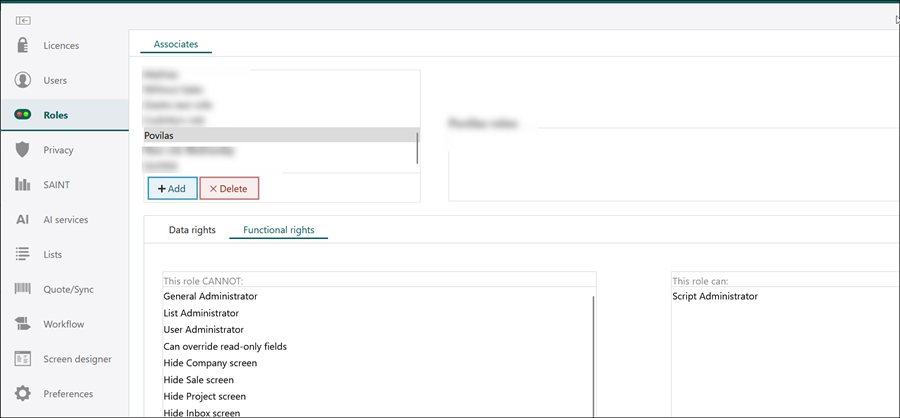Select General Administrator in the CANNOT list

coord(210,296)
